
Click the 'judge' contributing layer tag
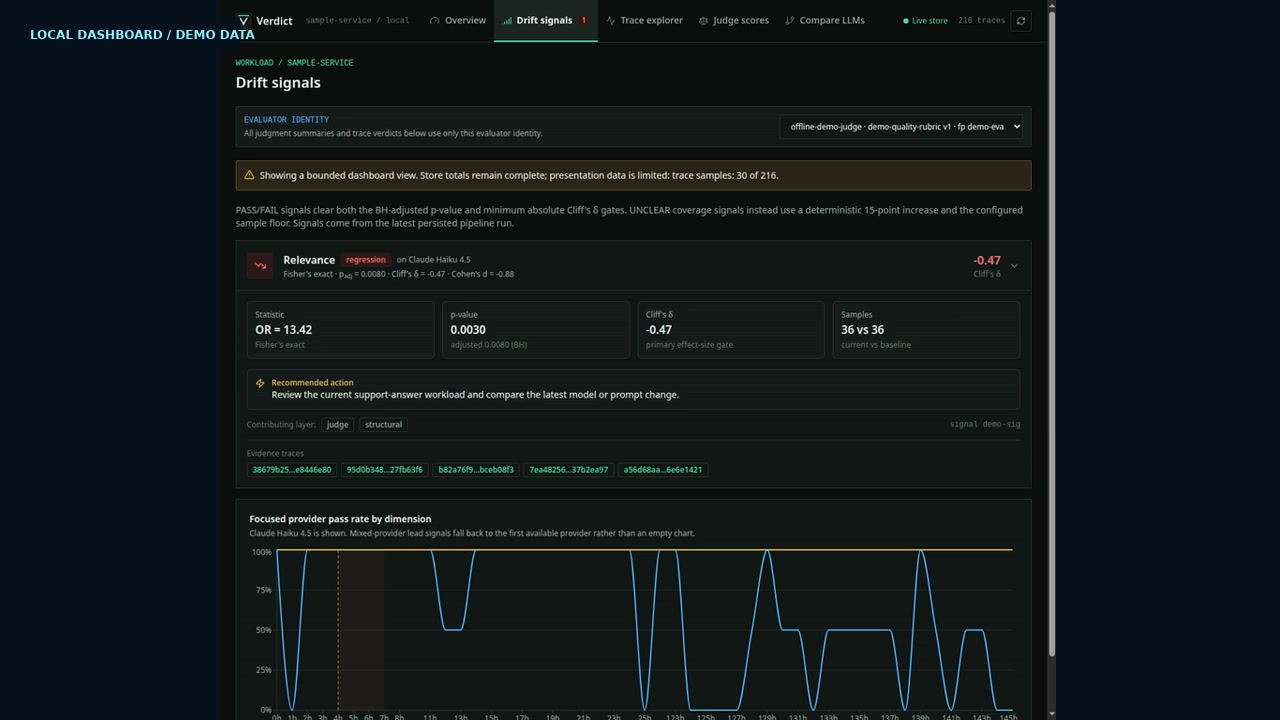pos(338,424)
